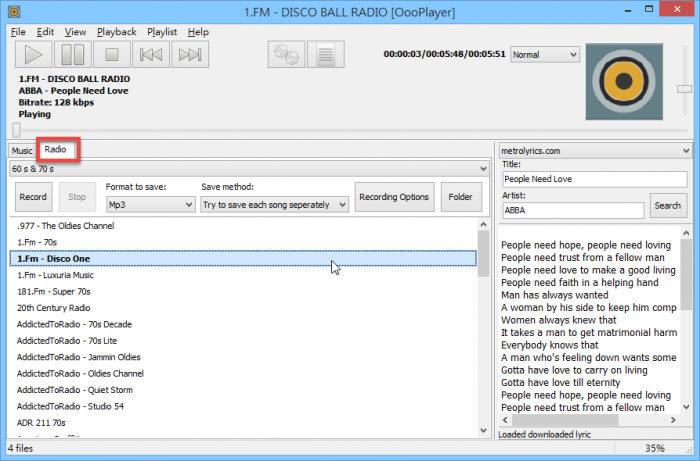This screenshot has width=700, height=461.
Task: Click the lyrics horizontal scroll right arrow
Action: (x=673, y=420)
